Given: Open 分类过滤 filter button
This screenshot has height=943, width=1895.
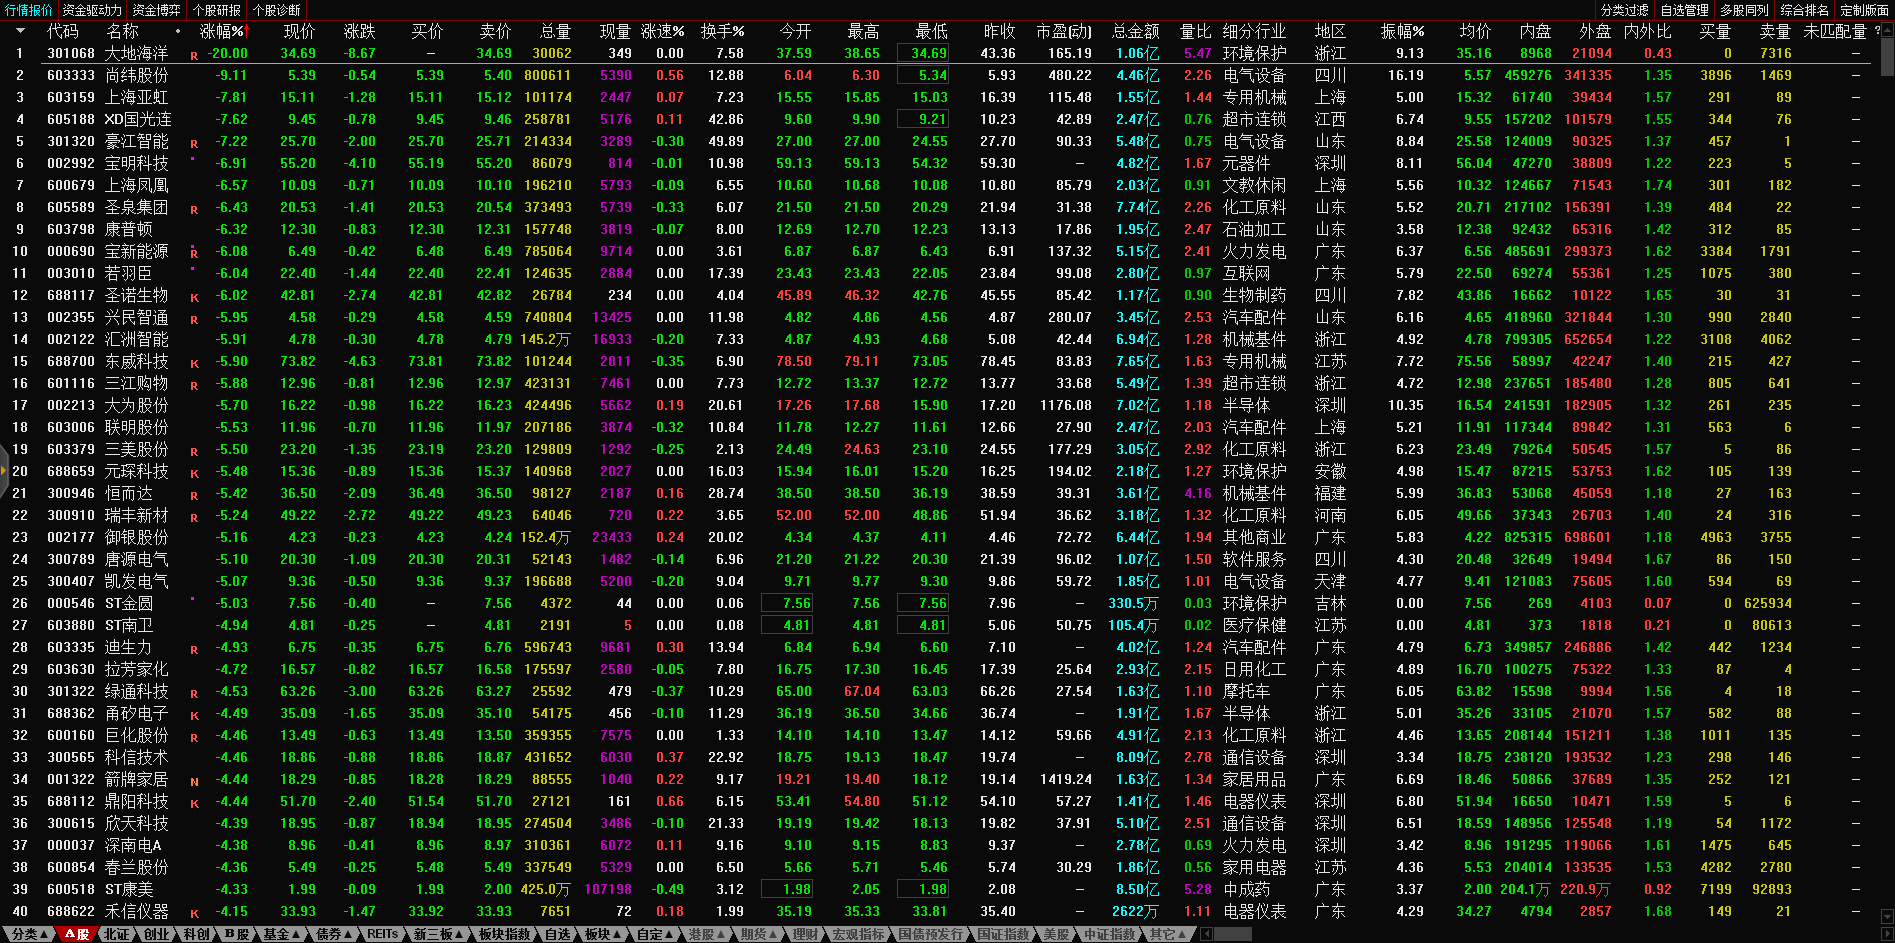Looking at the screenshot, I should pyautogui.click(x=1624, y=10).
